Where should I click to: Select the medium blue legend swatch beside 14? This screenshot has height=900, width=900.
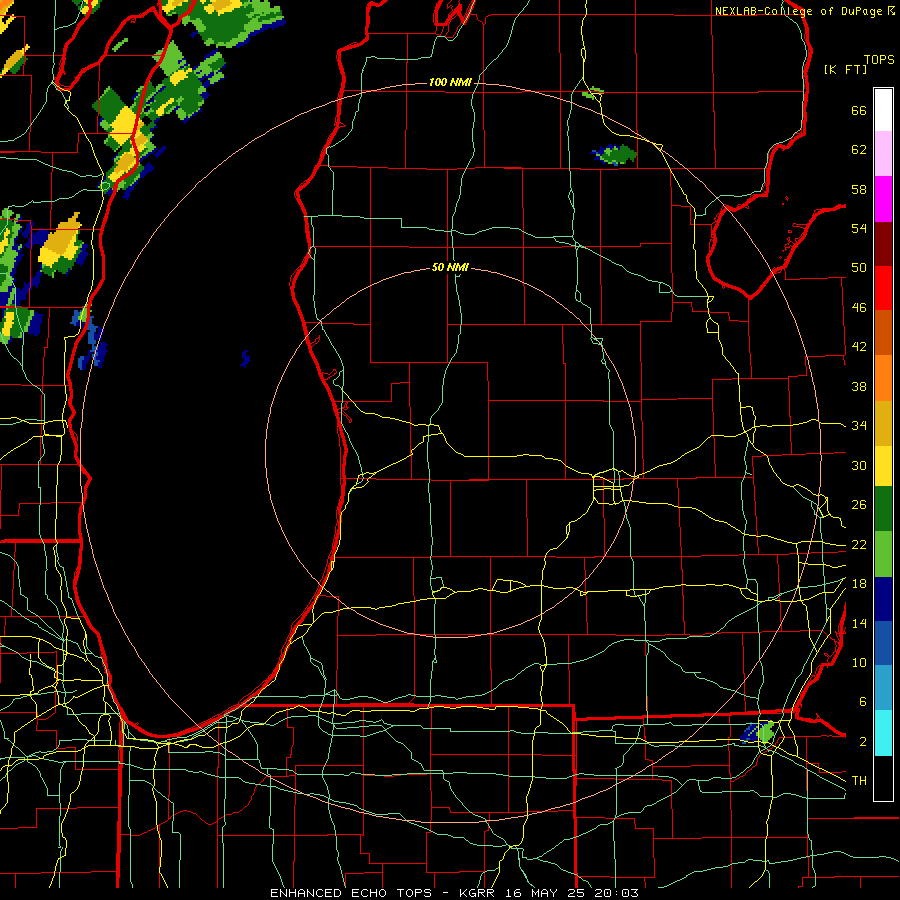883,643
